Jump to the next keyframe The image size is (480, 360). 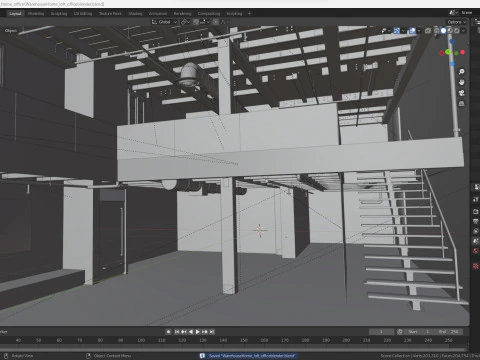click(205, 332)
